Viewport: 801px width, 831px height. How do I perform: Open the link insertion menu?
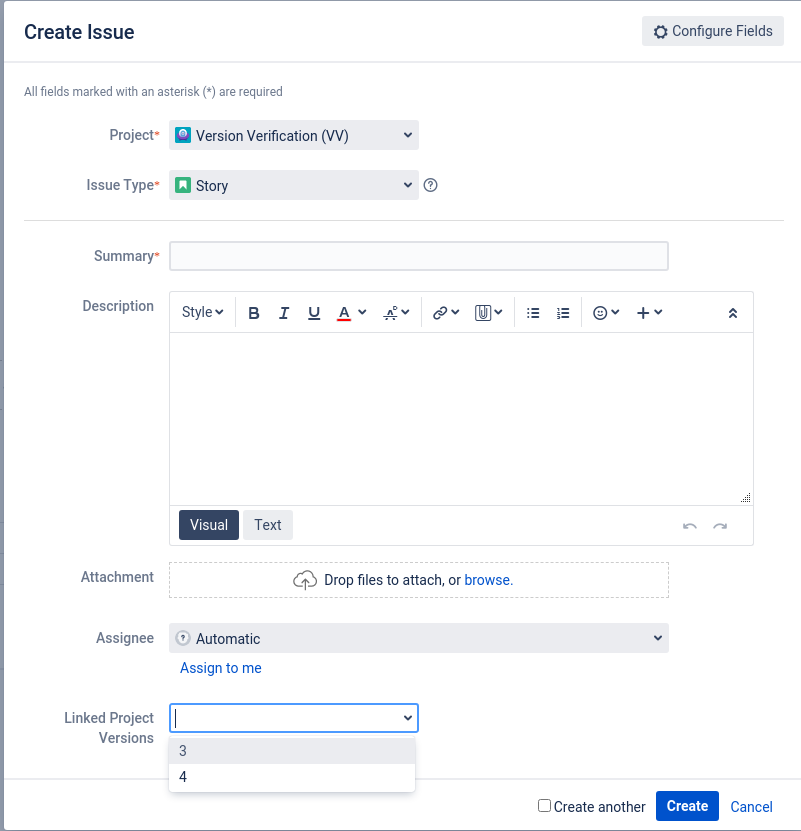446,313
